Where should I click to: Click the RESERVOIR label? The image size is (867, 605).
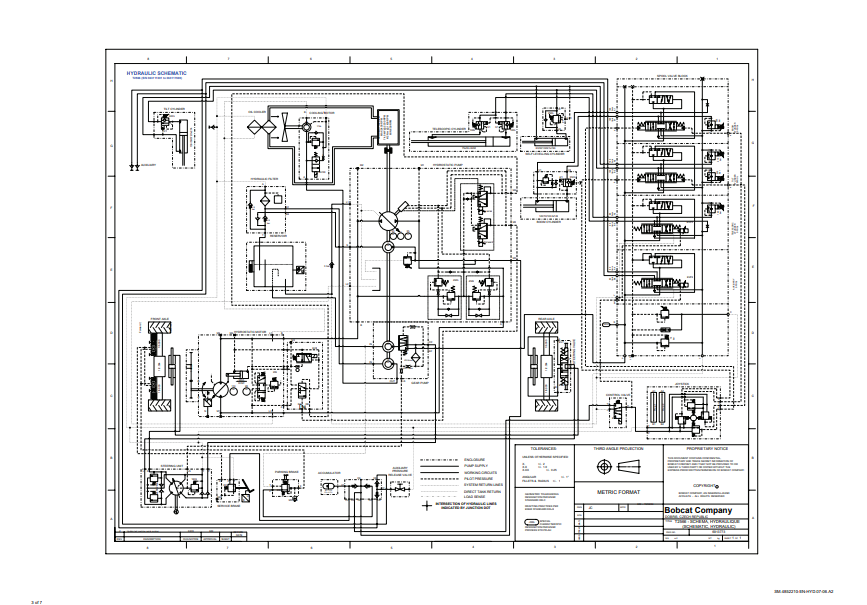coord(278,236)
